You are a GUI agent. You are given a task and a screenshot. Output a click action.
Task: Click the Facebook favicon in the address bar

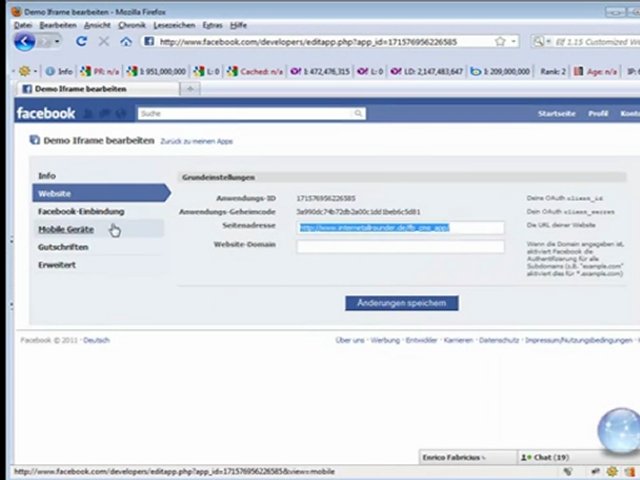tap(149, 41)
